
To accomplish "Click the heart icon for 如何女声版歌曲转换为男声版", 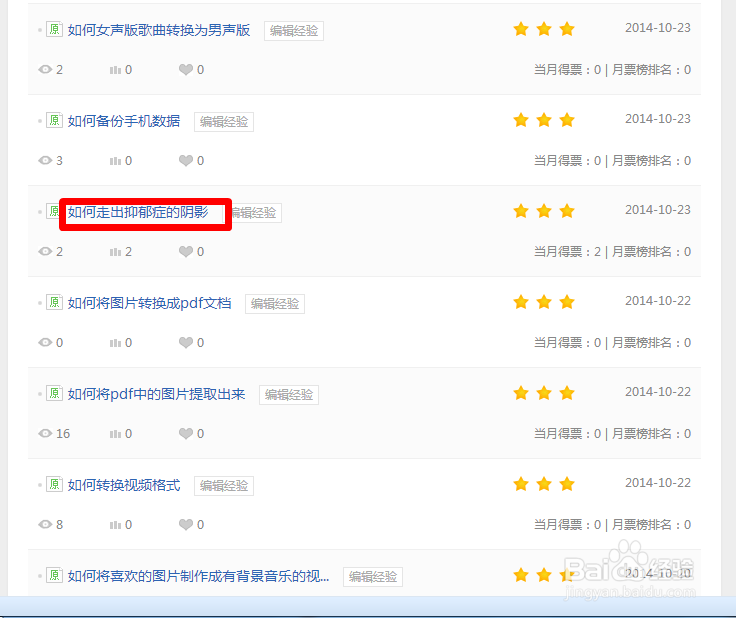I will click(x=186, y=70).
